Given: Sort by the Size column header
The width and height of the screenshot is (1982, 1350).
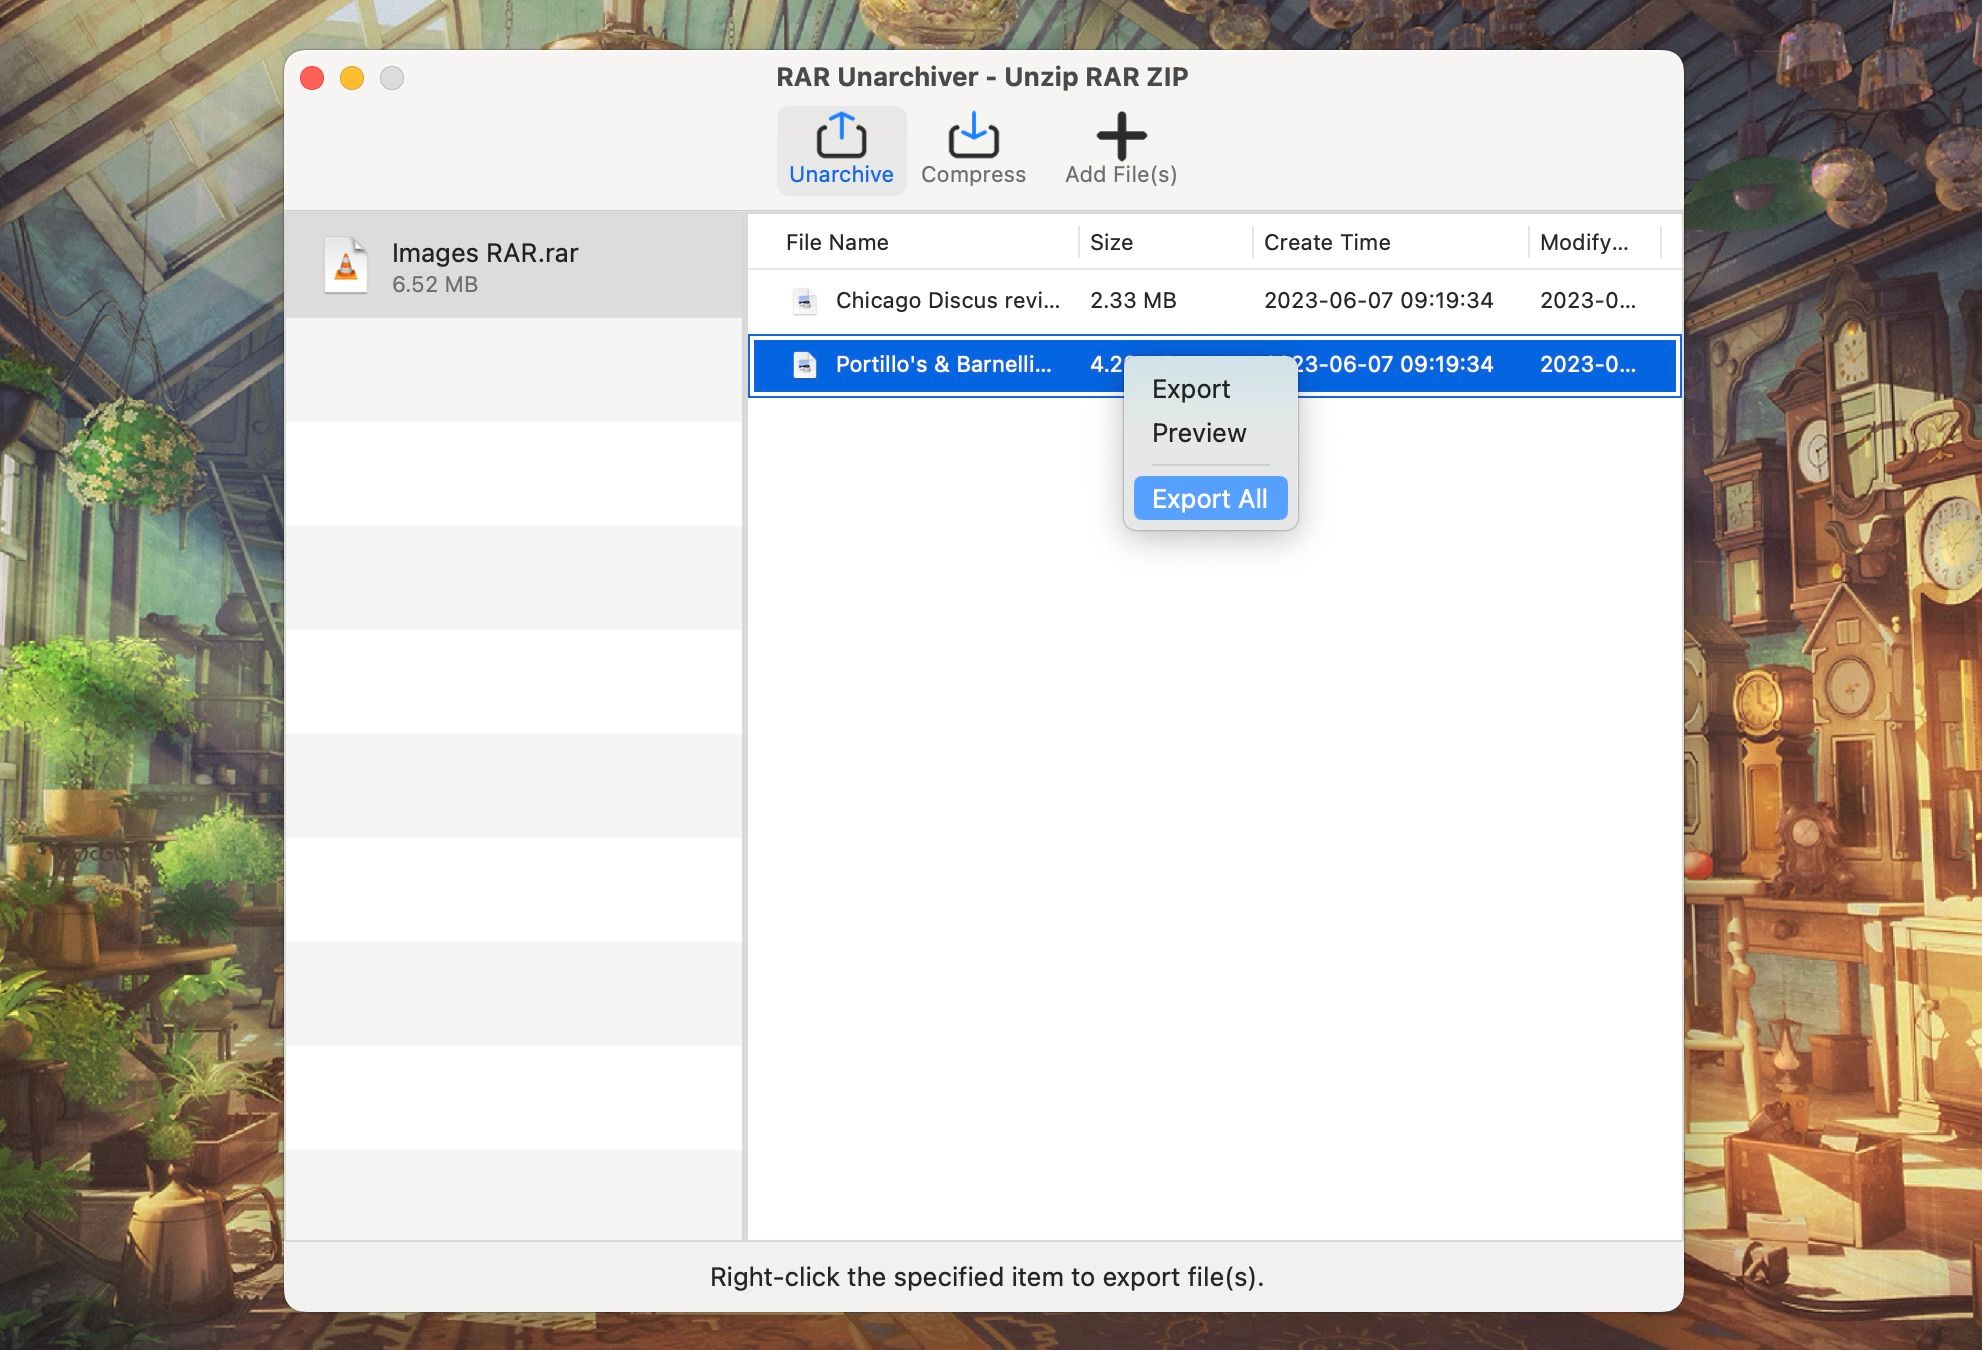Looking at the screenshot, I should point(1111,242).
